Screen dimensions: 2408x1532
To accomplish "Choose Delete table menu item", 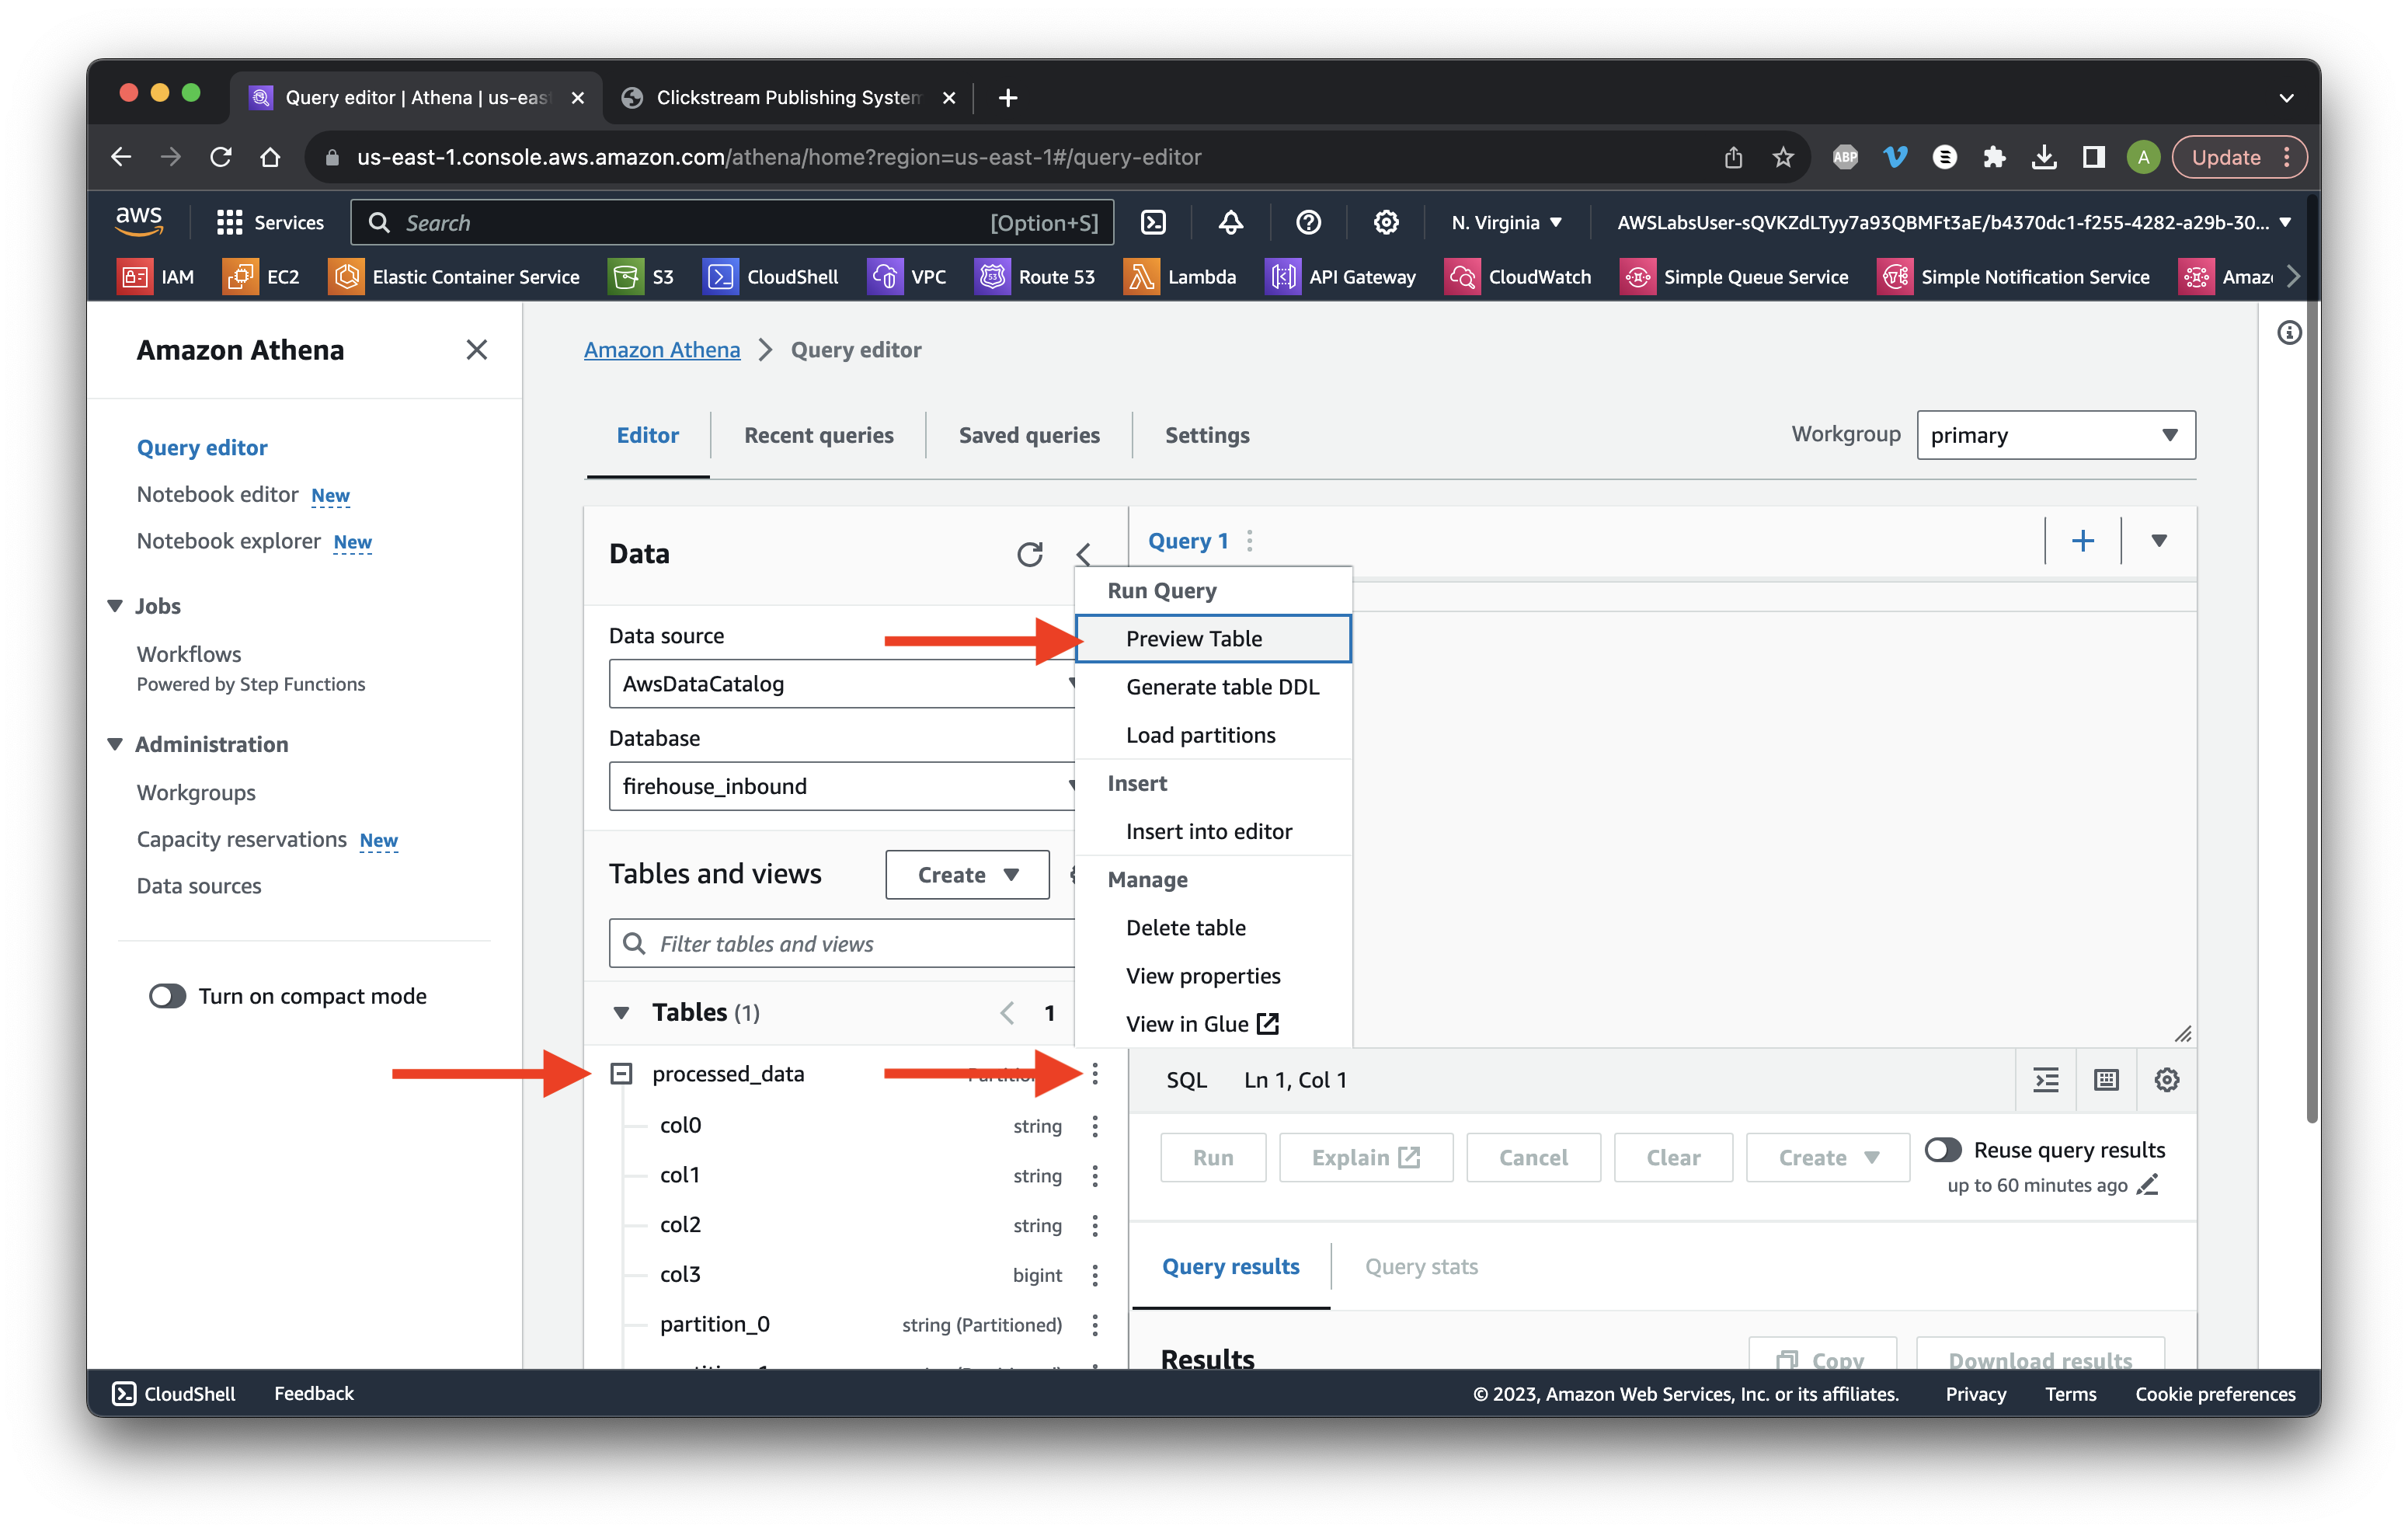I will pyautogui.click(x=1213, y=928).
